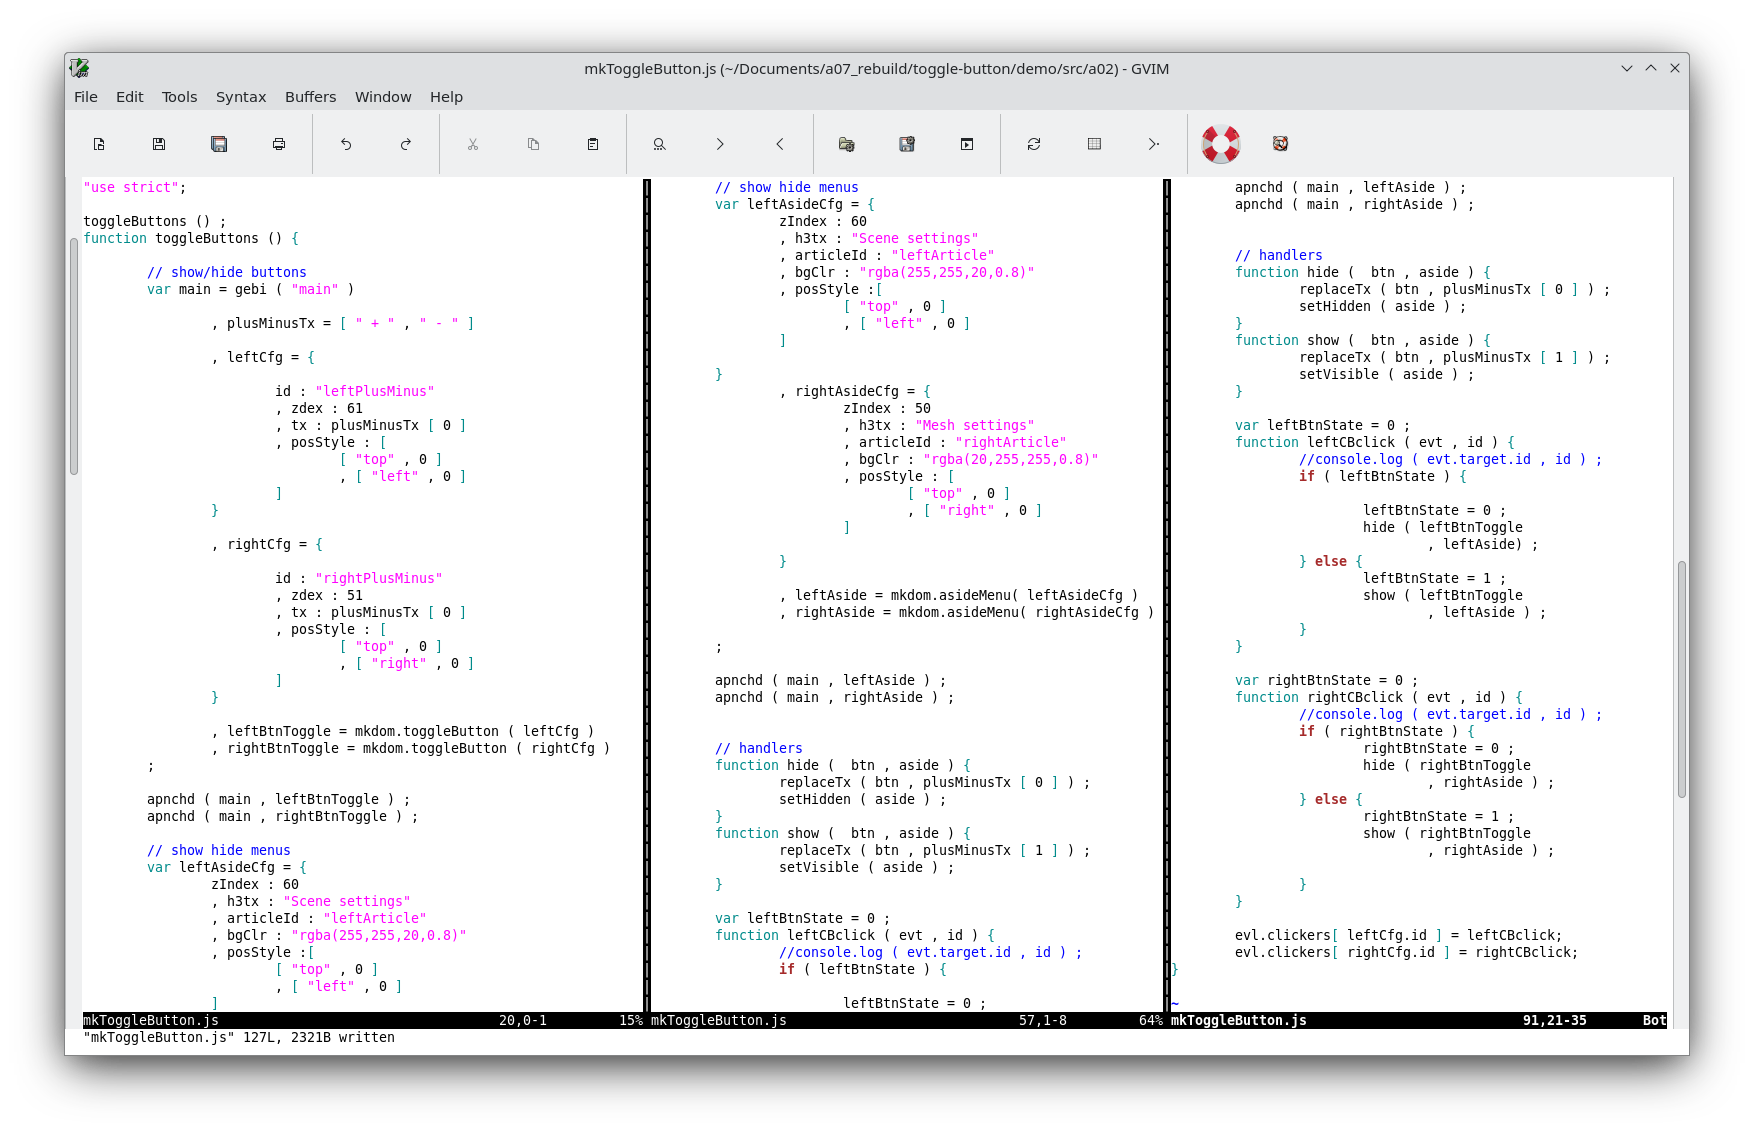The width and height of the screenshot is (1754, 1132).
Task: Click the left pane's vertical scrollbar
Action: (x=74, y=356)
